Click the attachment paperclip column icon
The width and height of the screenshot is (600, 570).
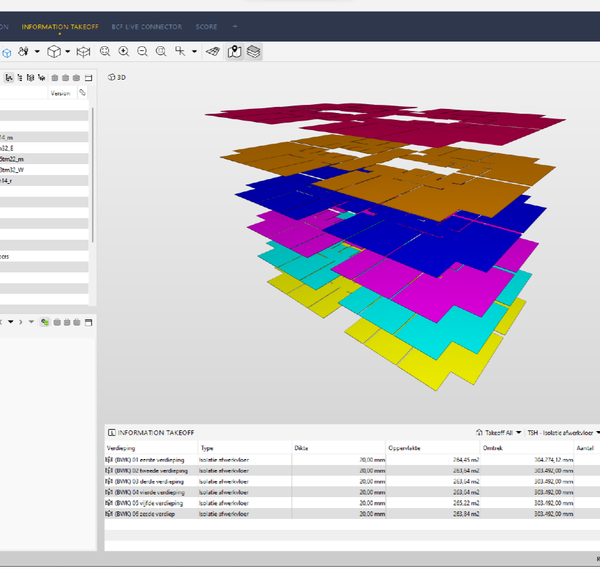83,92
